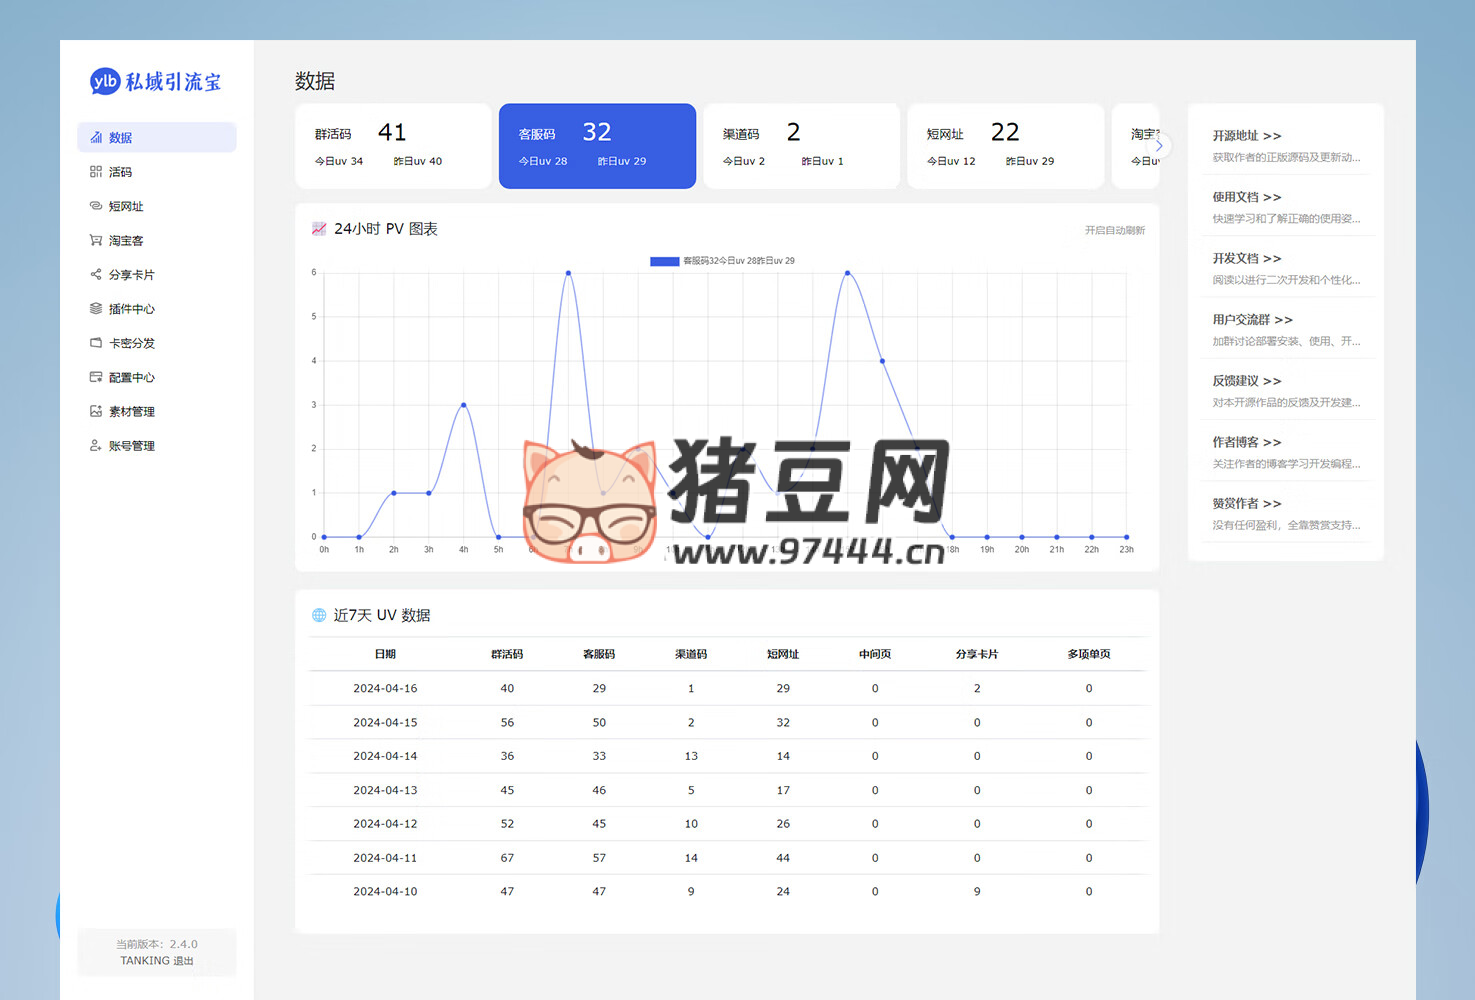Click the 数据 page heading
1475x1000 pixels.
tap(315, 81)
